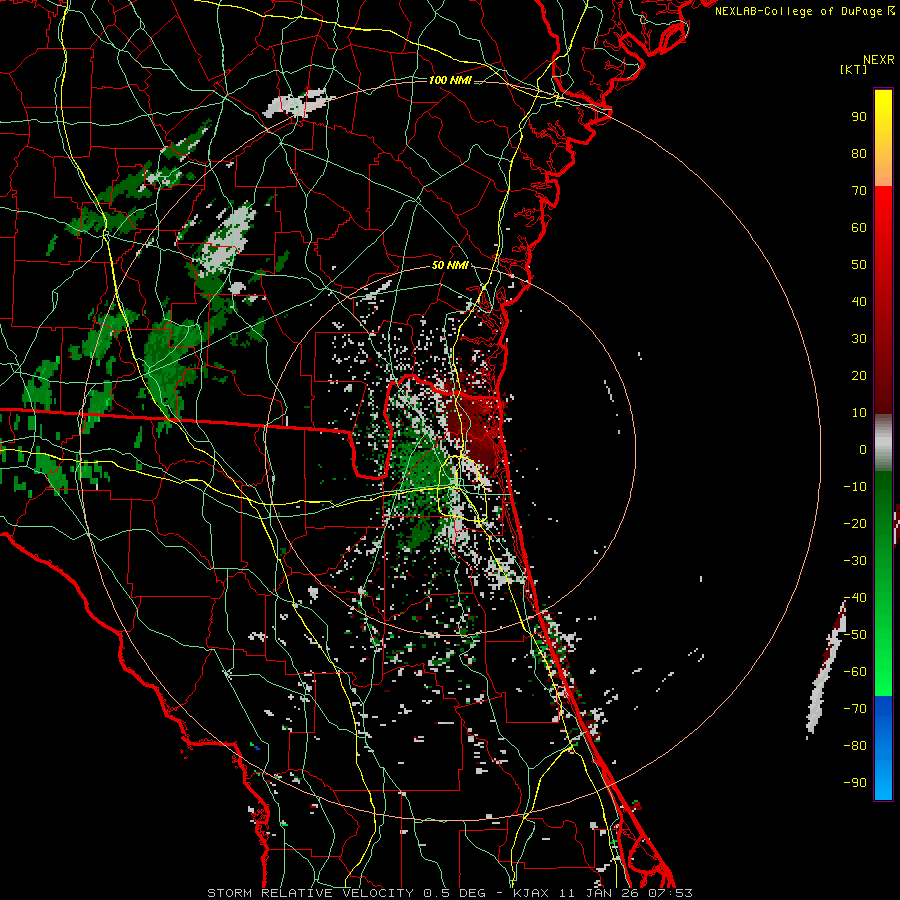This screenshot has height=900, width=900.
Task: Click the NEXR label above the scale
Action: (878, 60)
